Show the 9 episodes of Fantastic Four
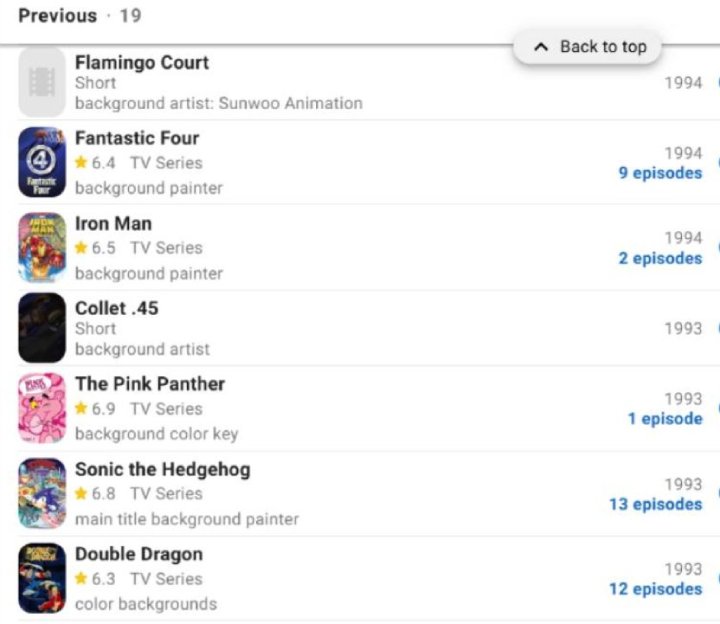720x624 pixels. click(660, 173)
